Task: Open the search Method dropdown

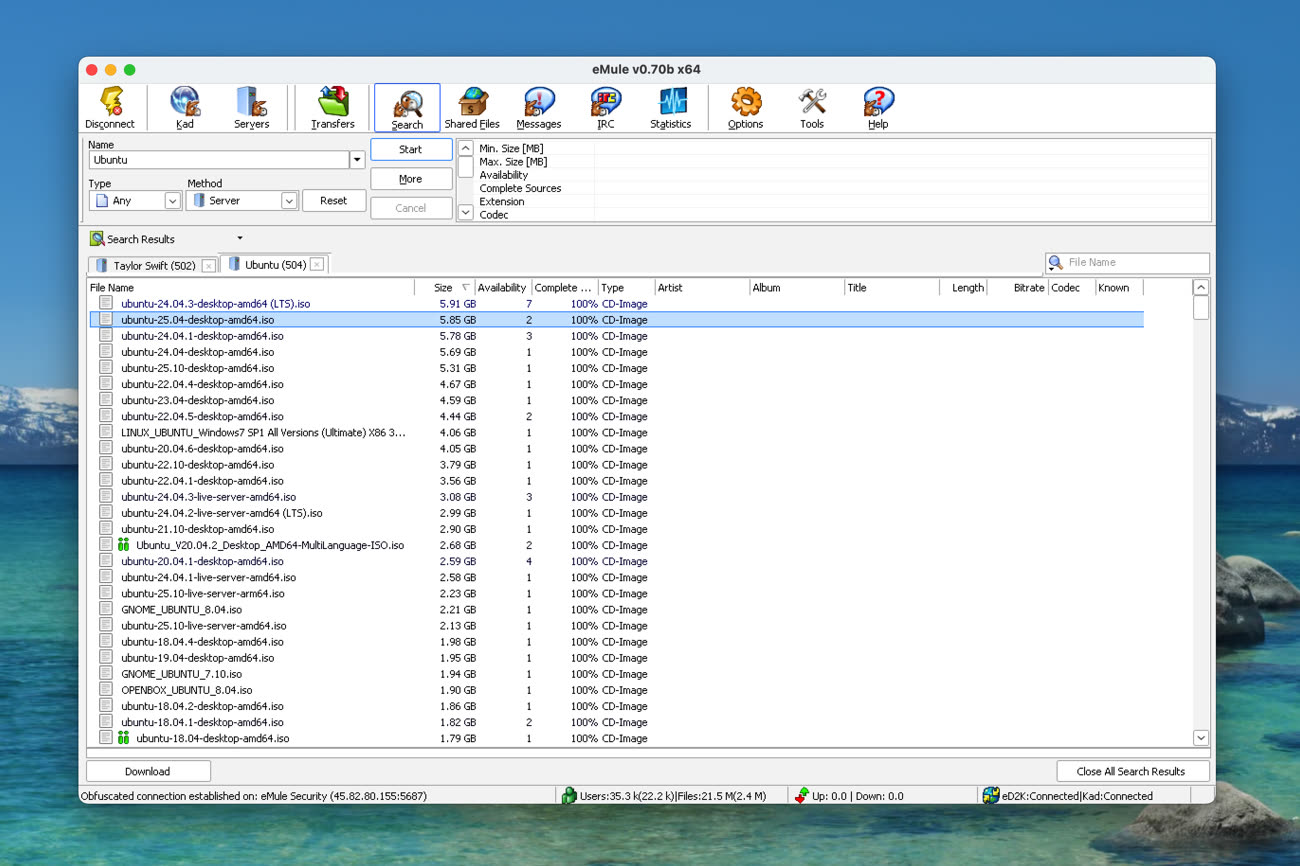Action: coord(288,201)
